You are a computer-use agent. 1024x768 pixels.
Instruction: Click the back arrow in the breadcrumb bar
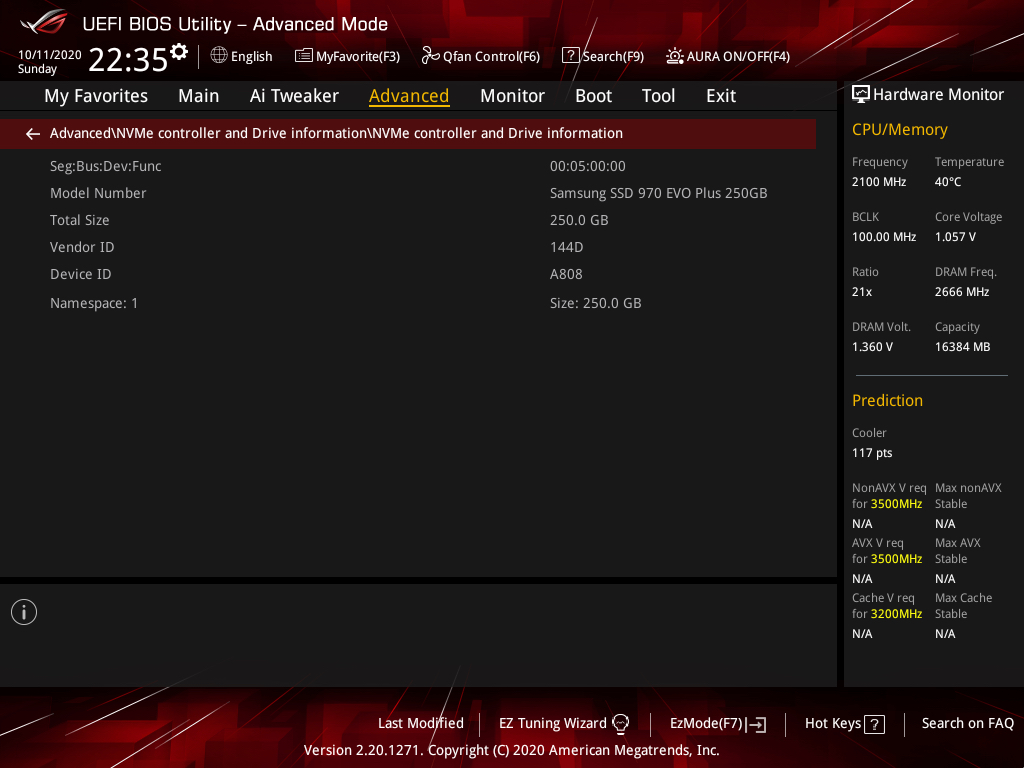(33, 134)
